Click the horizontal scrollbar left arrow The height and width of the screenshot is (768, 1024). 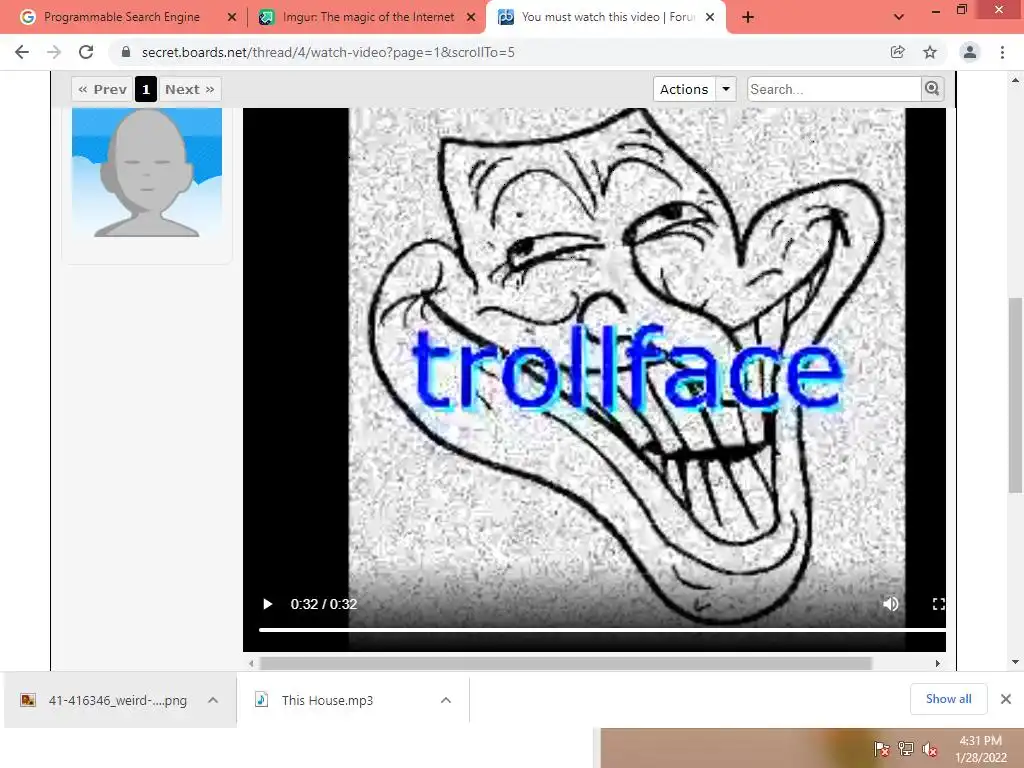(251, 664)
